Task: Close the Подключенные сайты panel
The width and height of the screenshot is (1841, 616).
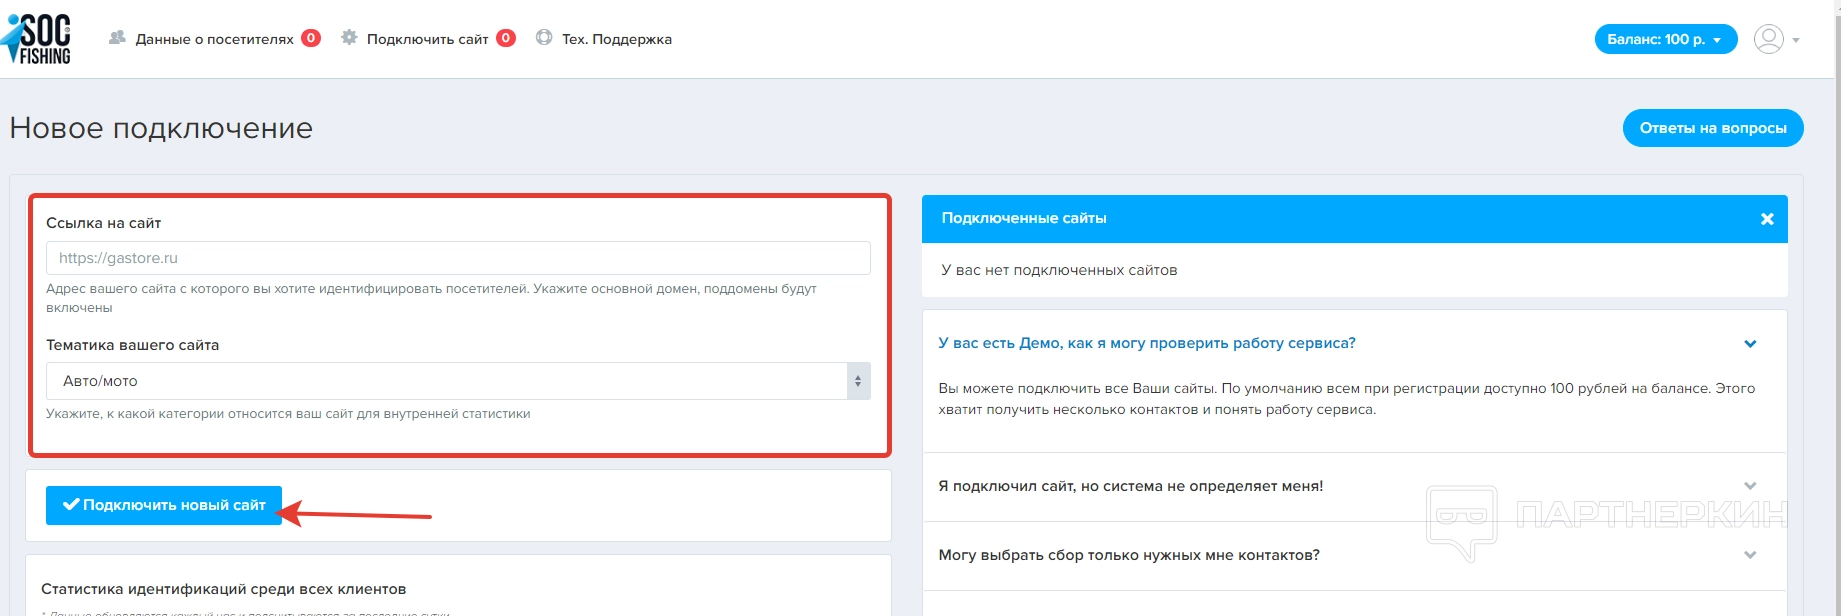Action: pyautogui.click(x=1766, y=219)
